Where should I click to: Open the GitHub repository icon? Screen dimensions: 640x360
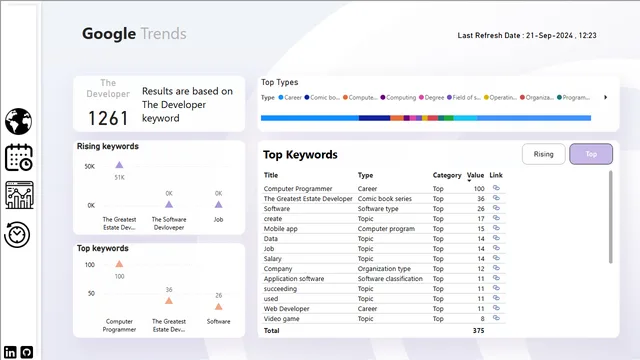pos(27,352)
